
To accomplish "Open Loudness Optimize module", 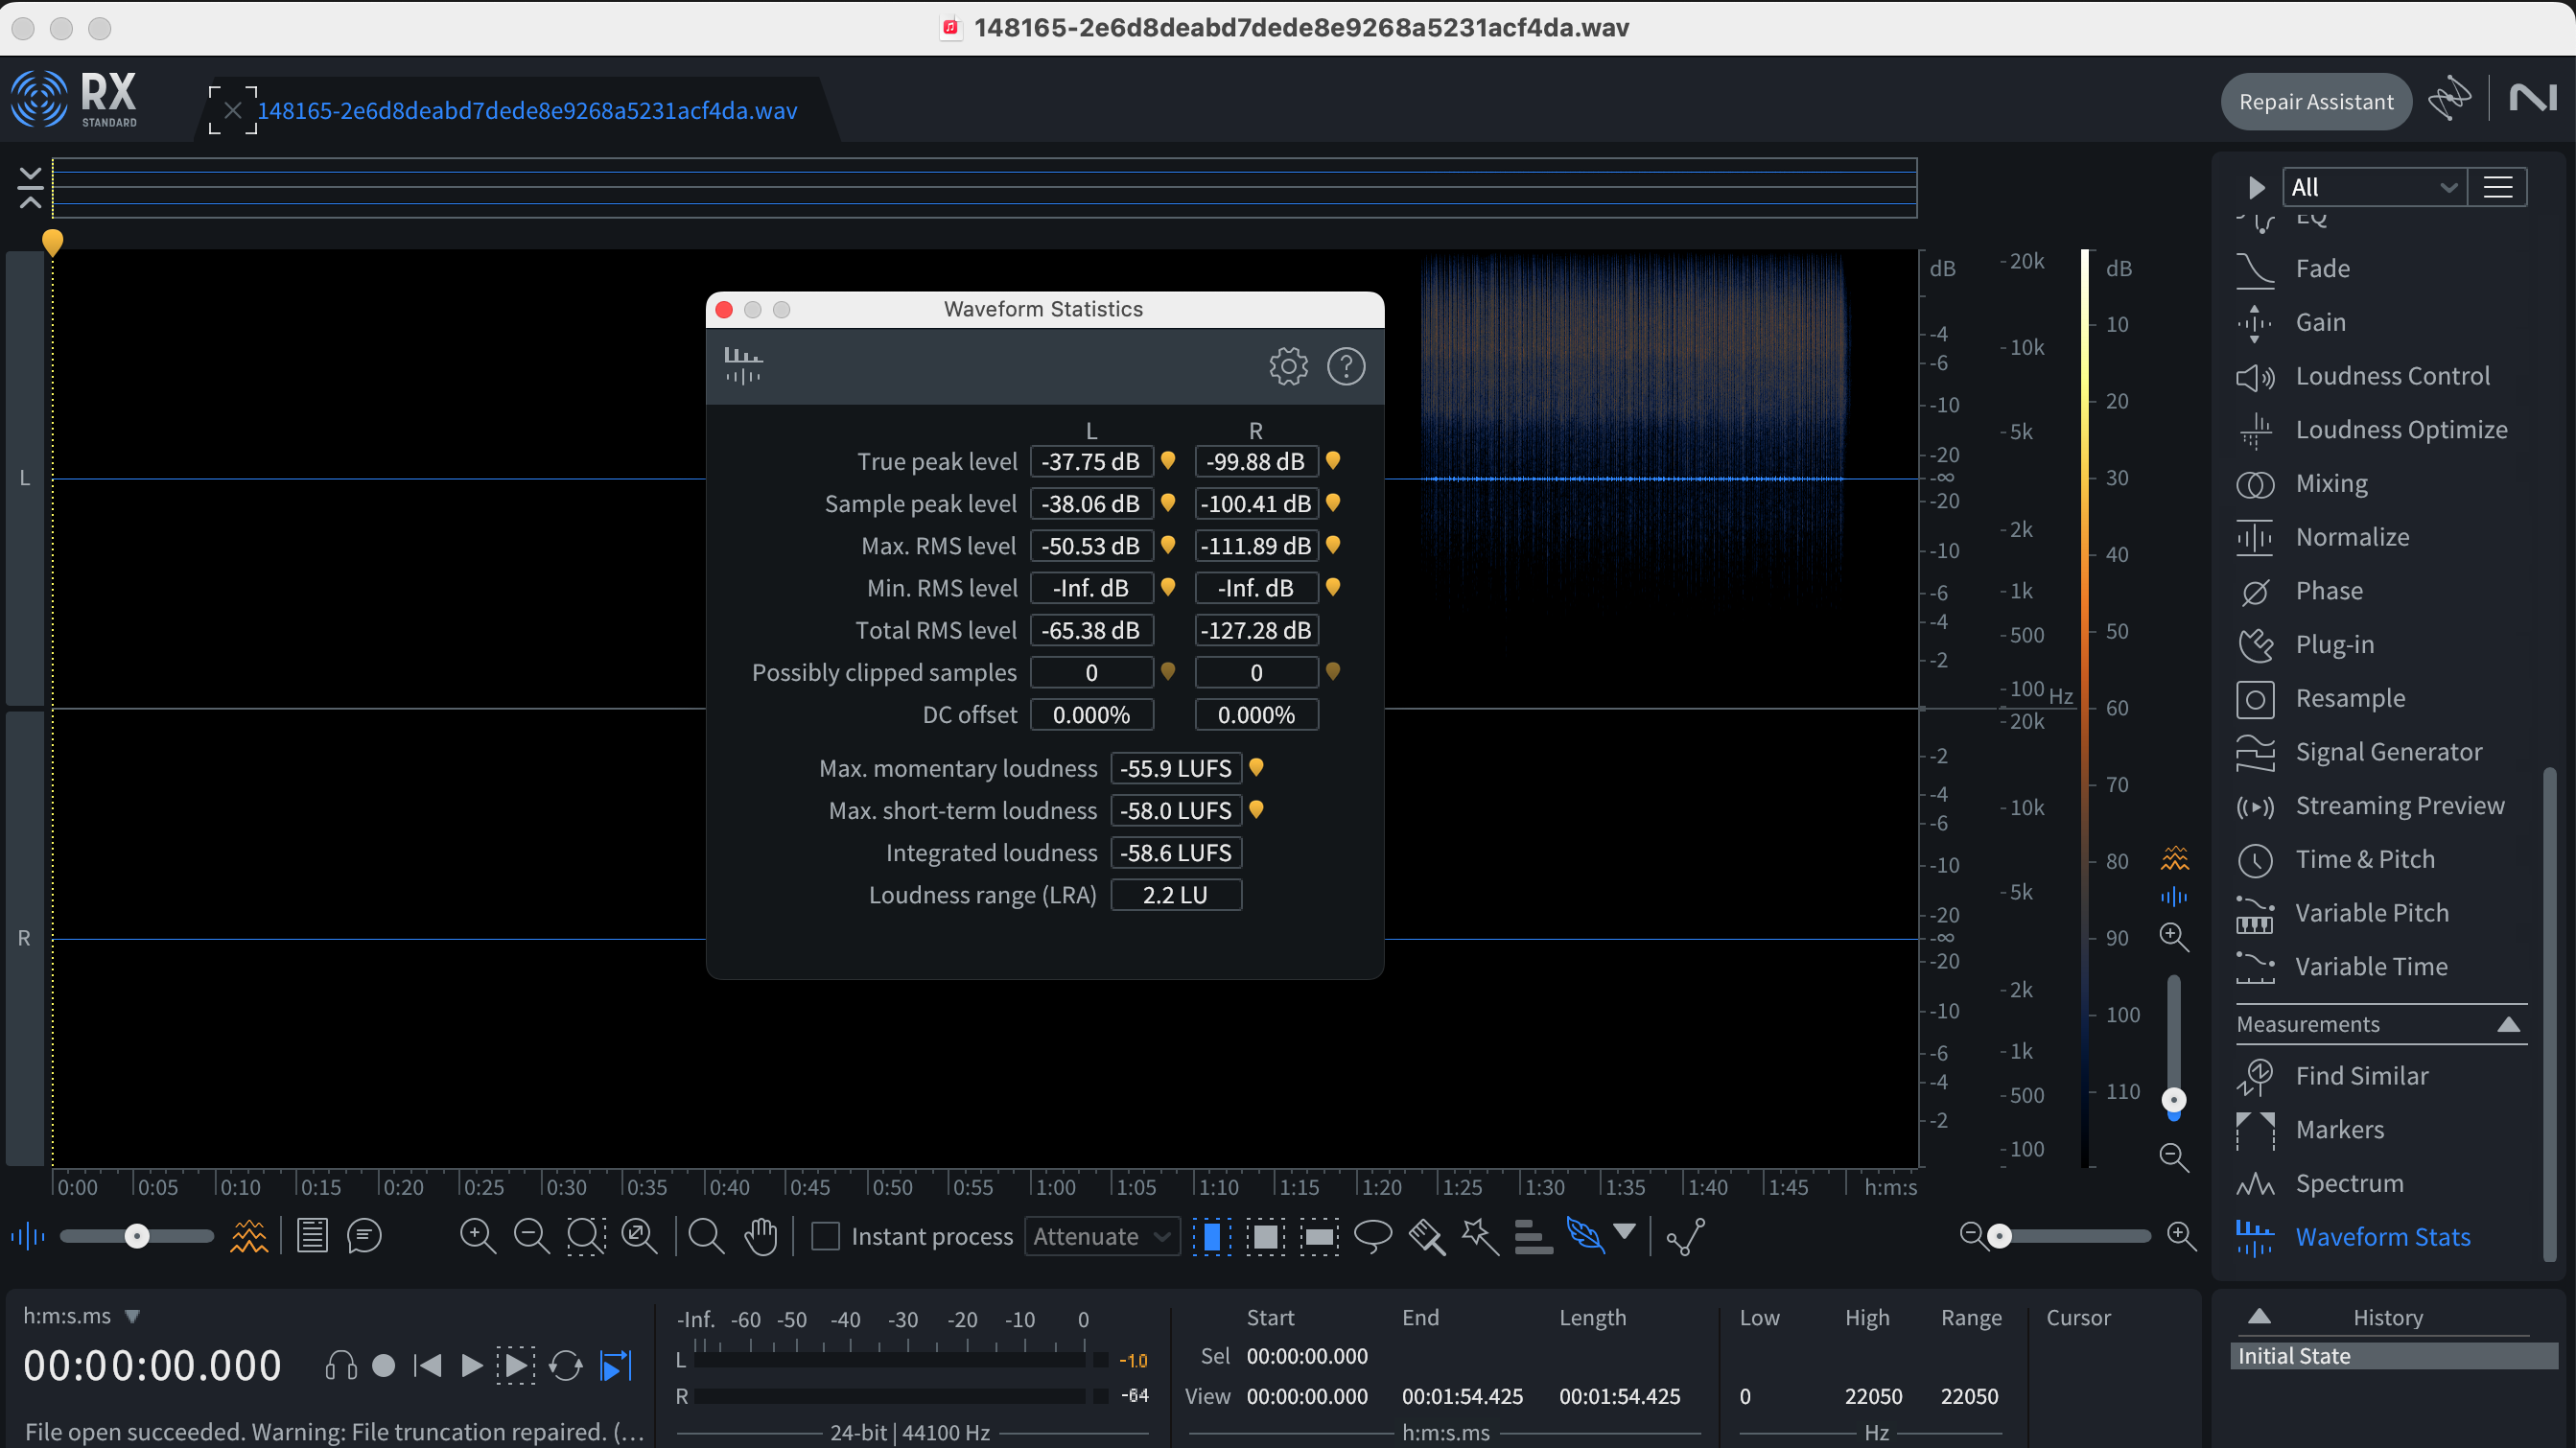I will [x=2401, y=429].
